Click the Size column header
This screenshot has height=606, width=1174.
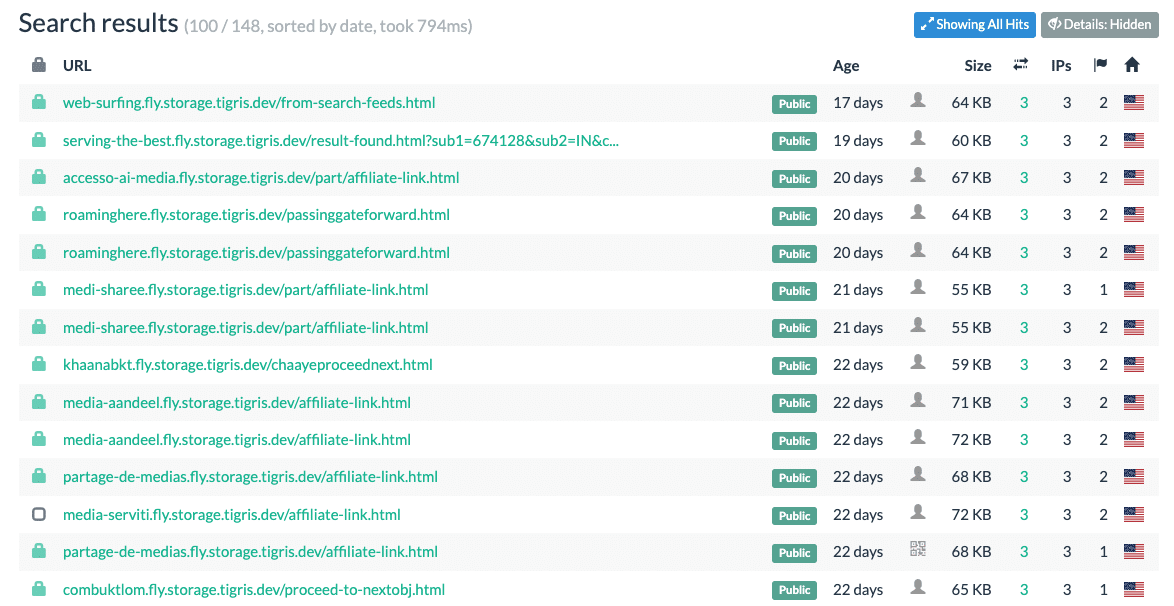click(978, 66)
